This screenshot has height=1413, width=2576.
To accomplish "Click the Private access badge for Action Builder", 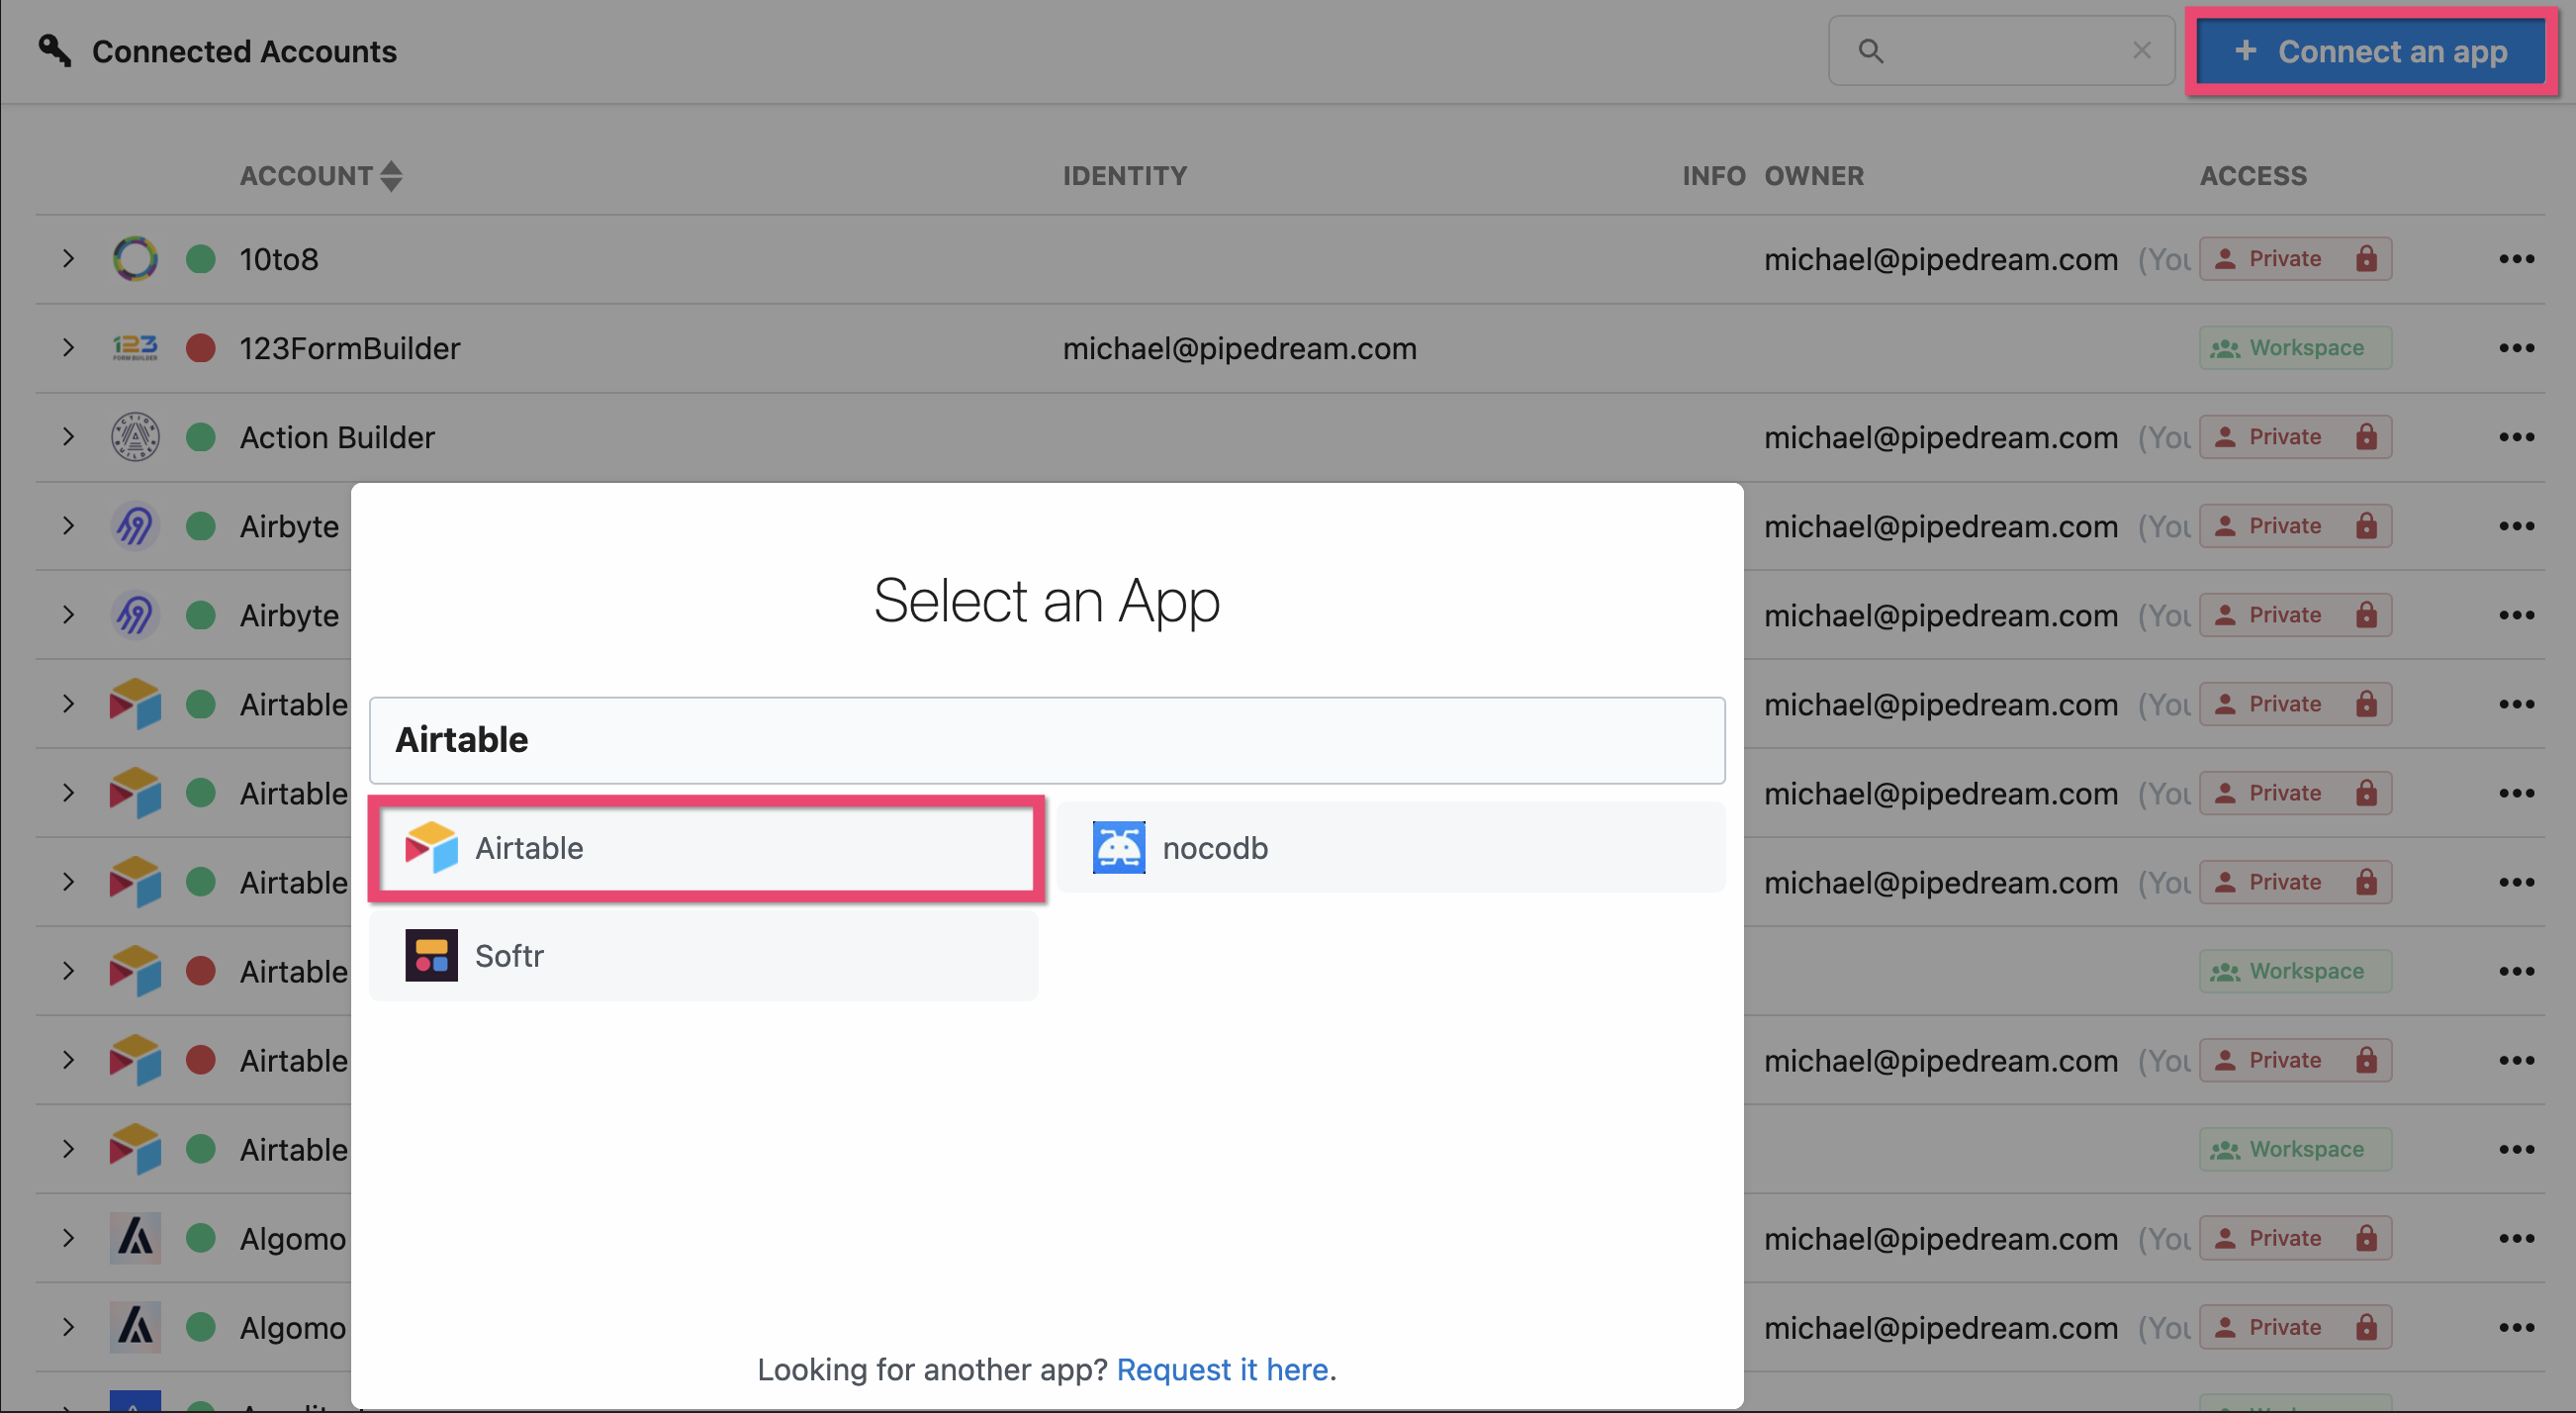I will pos(2295,437).
